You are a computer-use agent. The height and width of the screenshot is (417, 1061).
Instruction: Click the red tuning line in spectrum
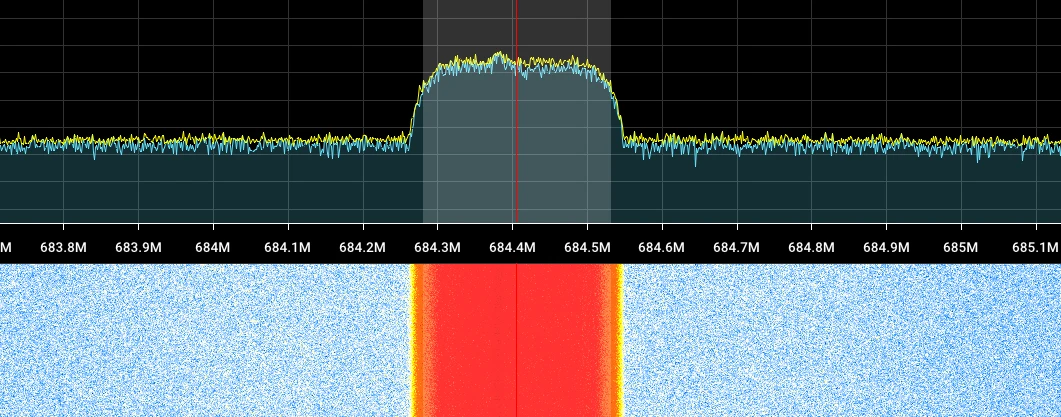[516, 112]
